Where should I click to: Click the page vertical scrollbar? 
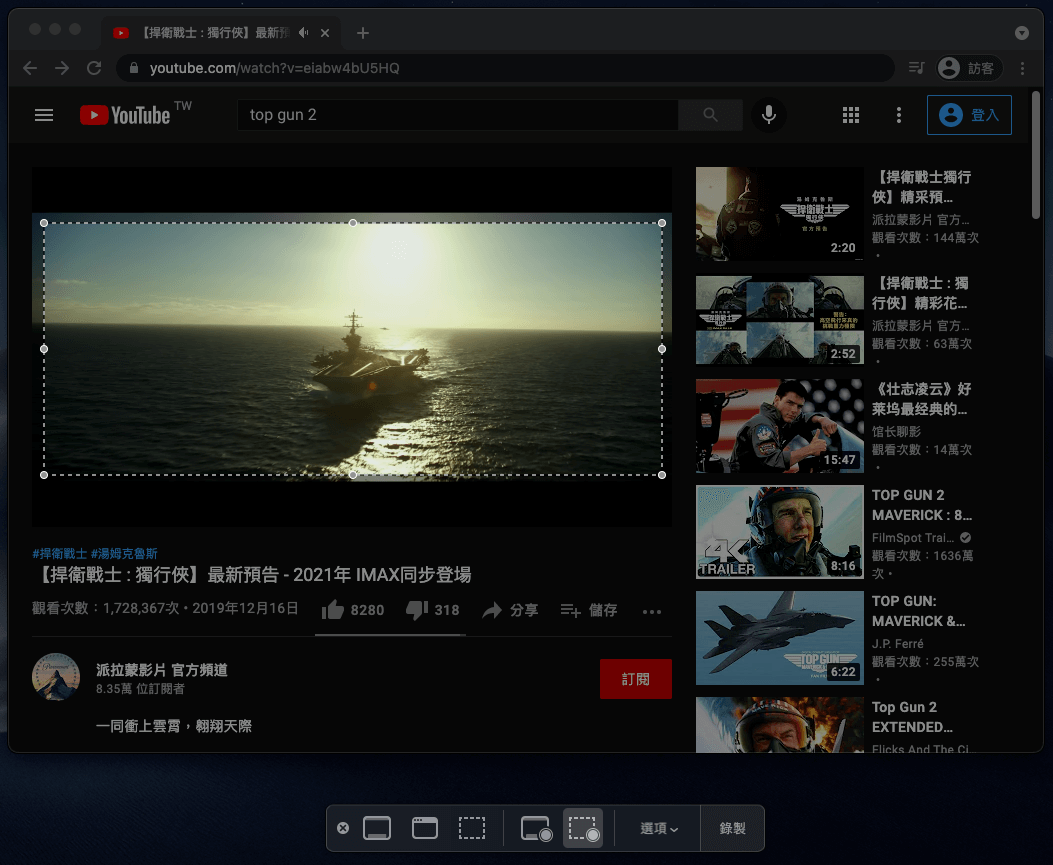click(1036, 154)
